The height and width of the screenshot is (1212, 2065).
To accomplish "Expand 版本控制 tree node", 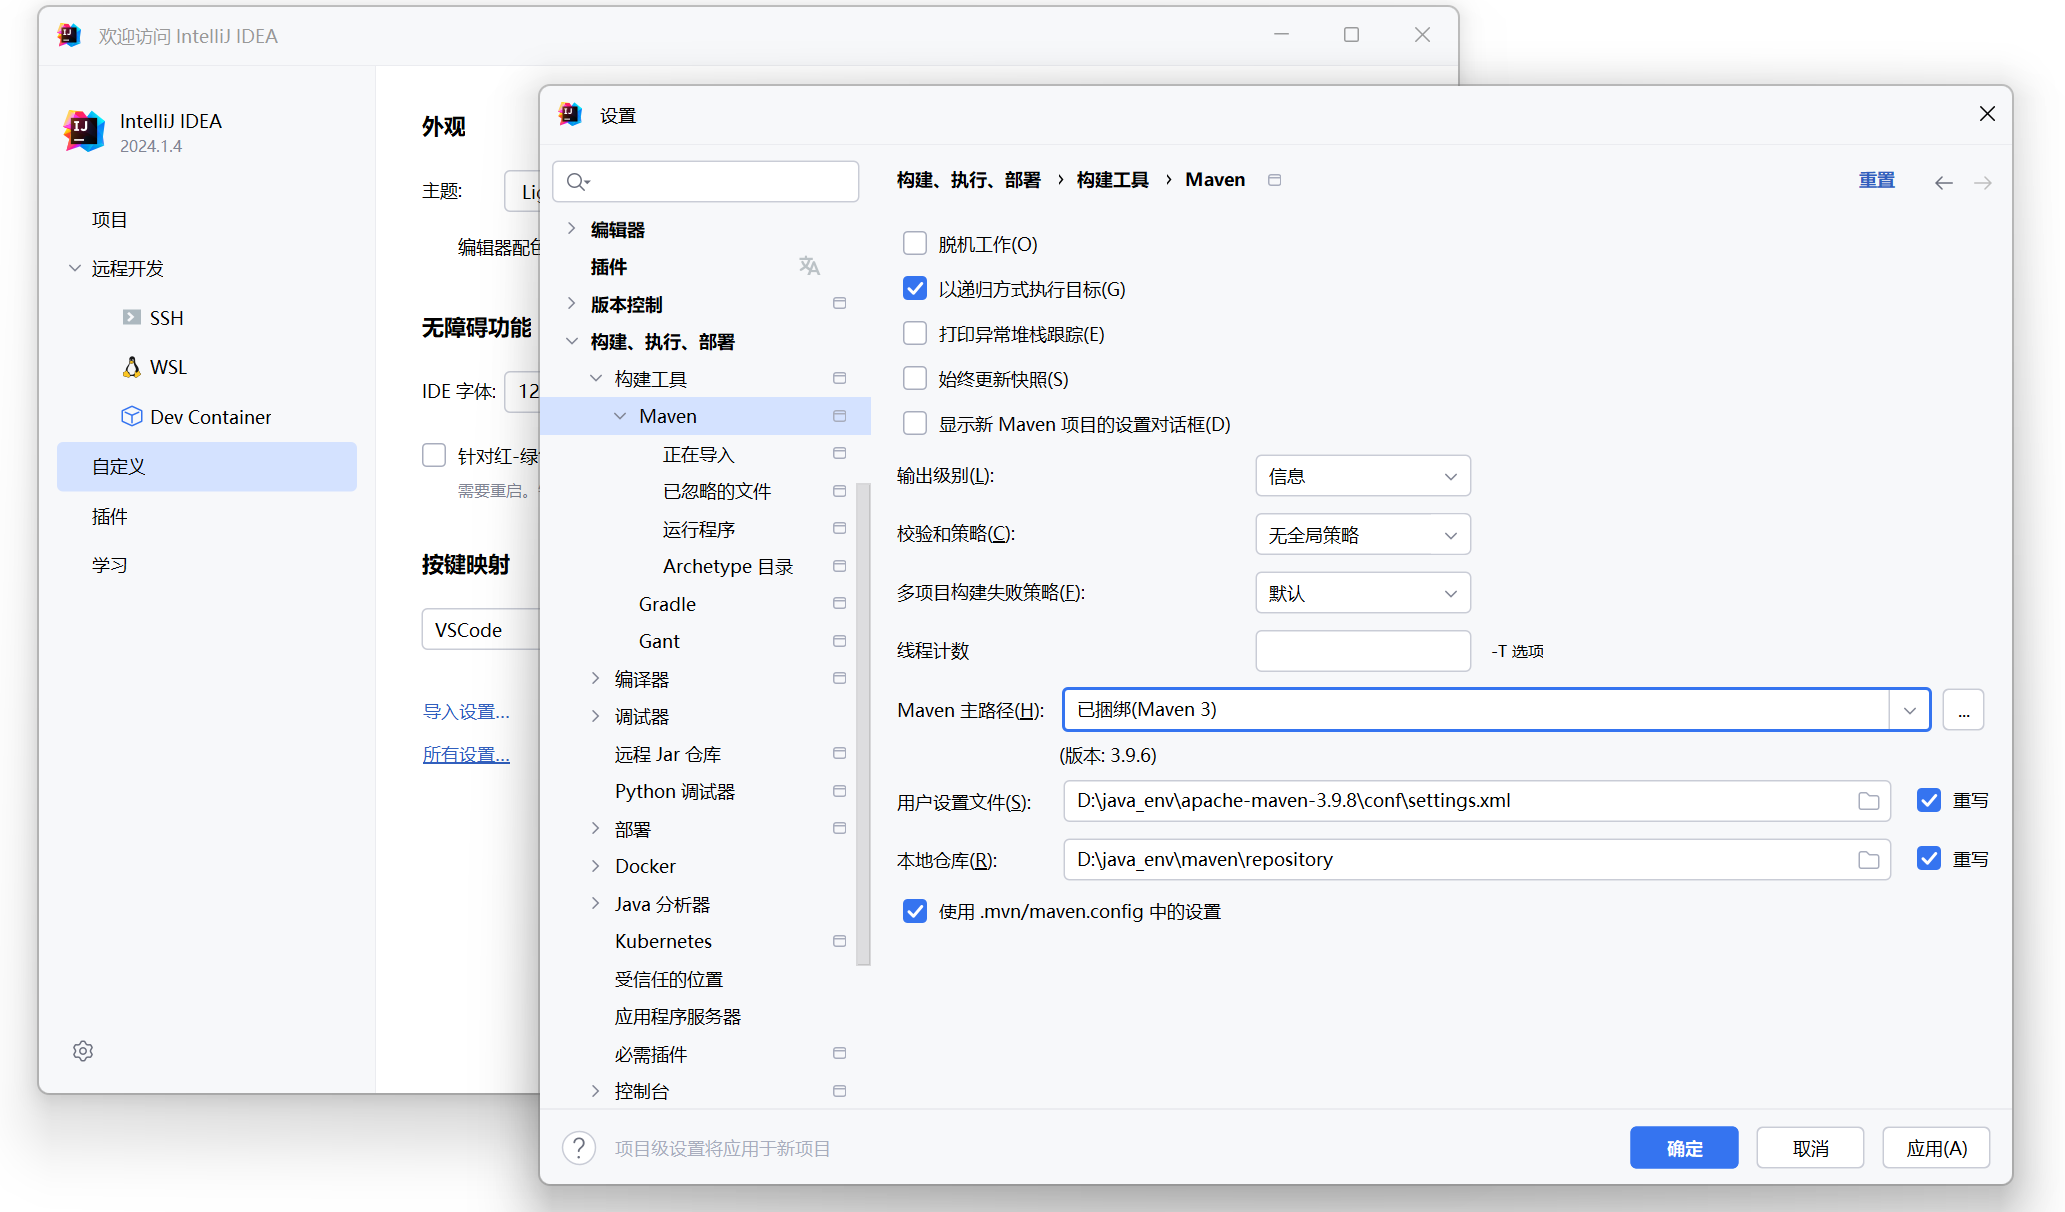I will tap(571, 304).
